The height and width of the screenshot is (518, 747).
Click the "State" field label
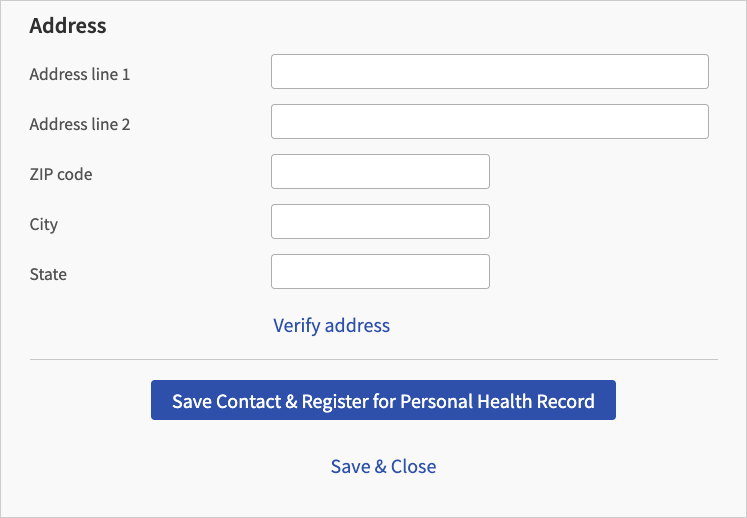pyautogui.click(x=48, y=274)
